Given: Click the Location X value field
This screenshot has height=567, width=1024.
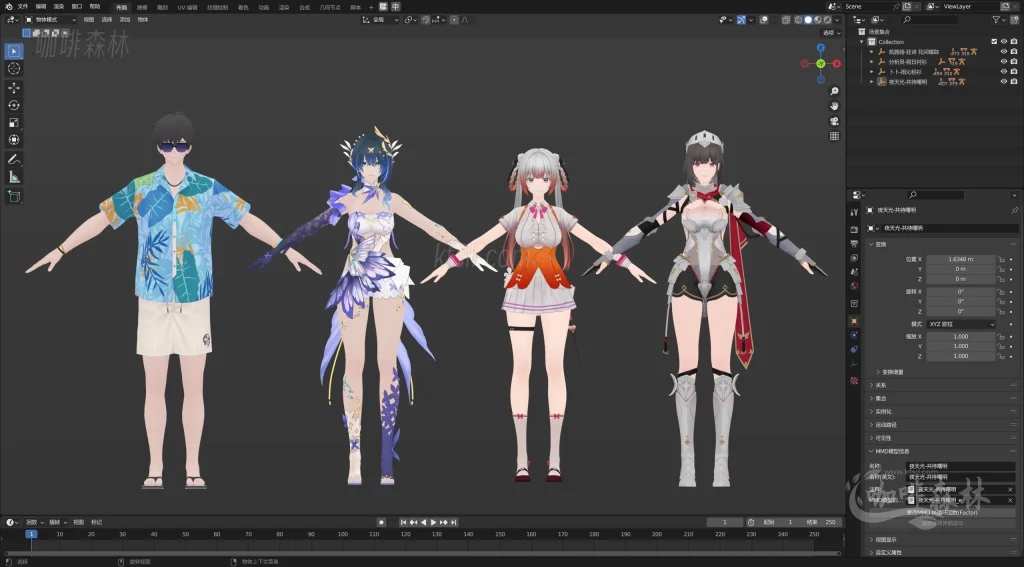Looking at the screenshot, I should (961, 259).
